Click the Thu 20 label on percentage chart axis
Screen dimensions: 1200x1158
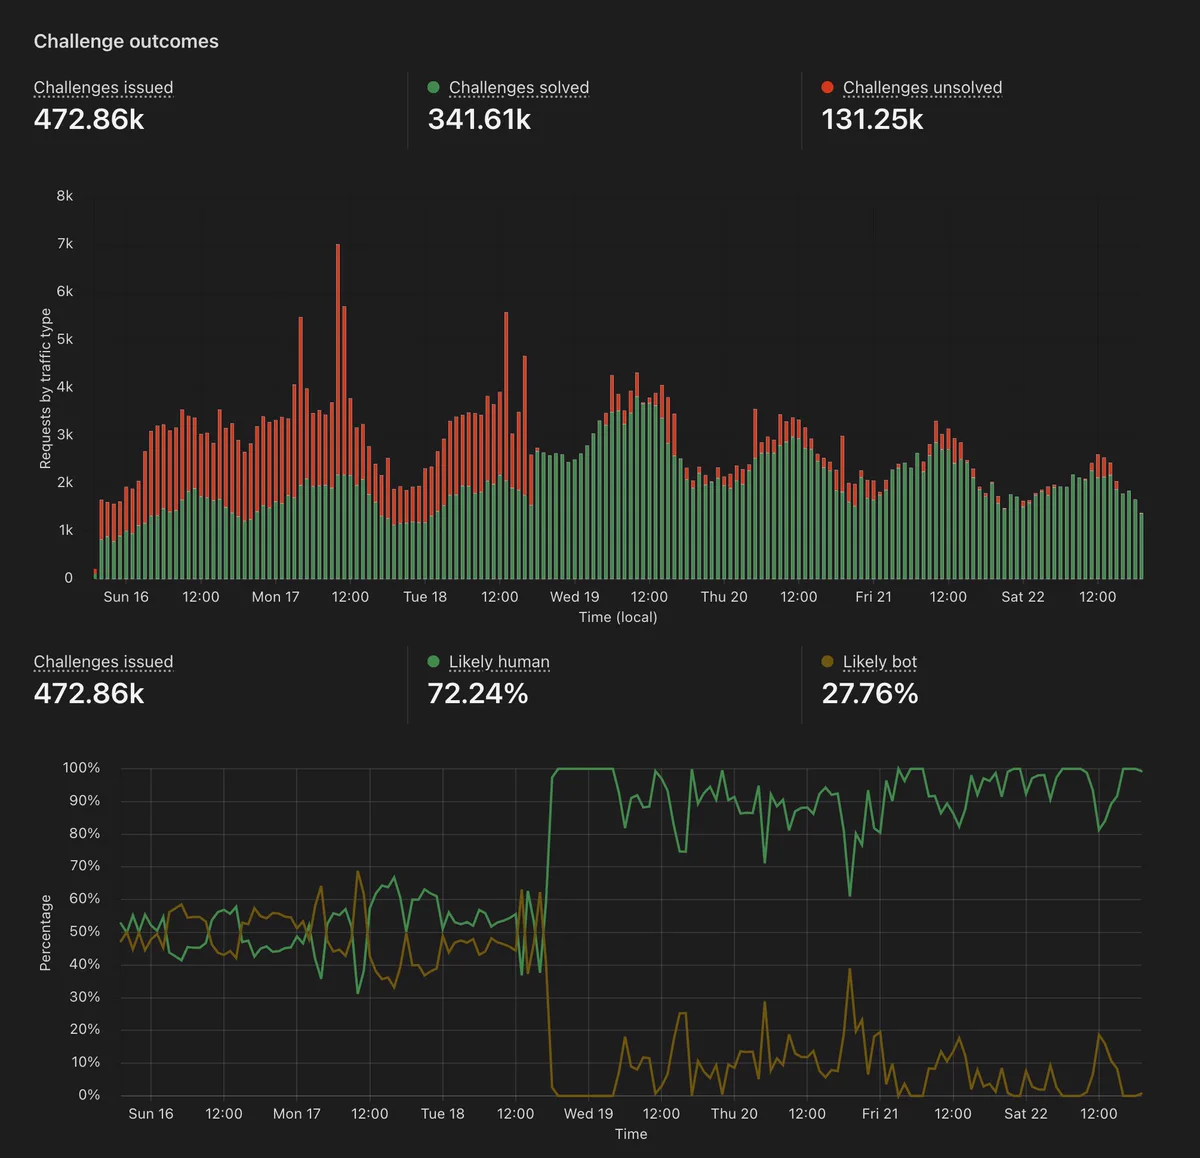[x=734, y=1113]
